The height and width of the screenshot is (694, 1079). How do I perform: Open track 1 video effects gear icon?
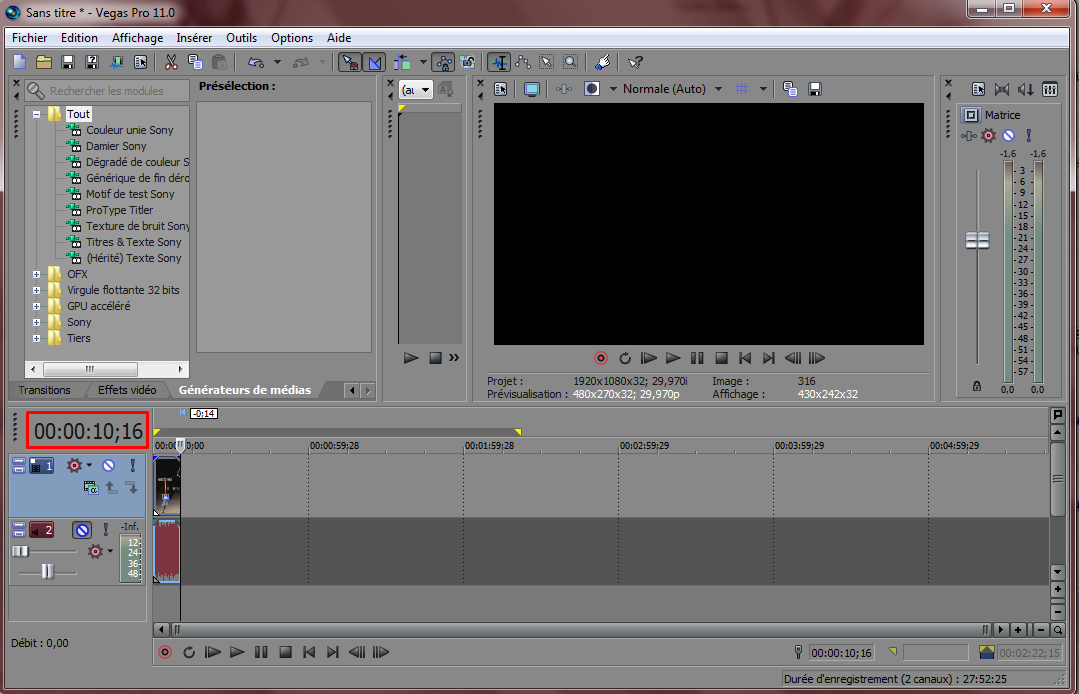click(74, 466)
